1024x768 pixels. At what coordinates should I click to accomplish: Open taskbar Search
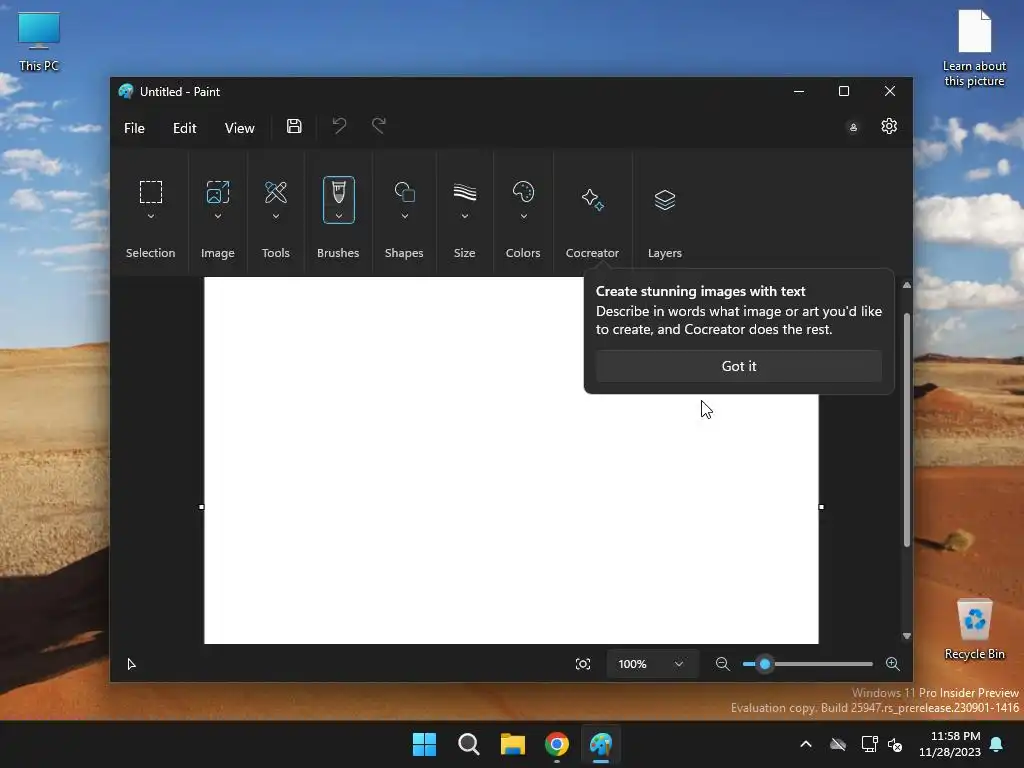click(x=468, y=744)
